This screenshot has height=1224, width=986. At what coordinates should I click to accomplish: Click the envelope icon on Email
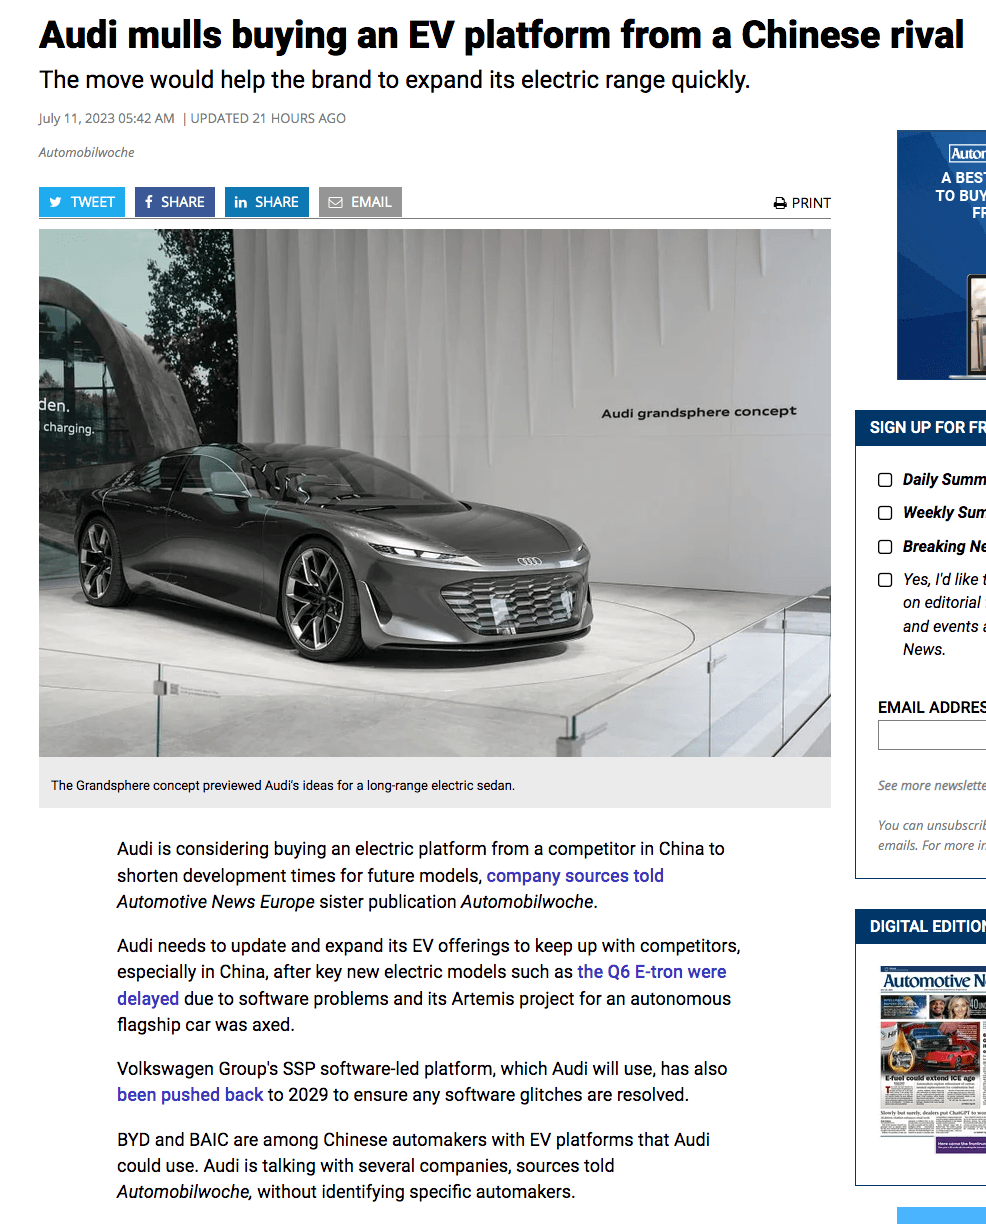click(x=336, y=202)
